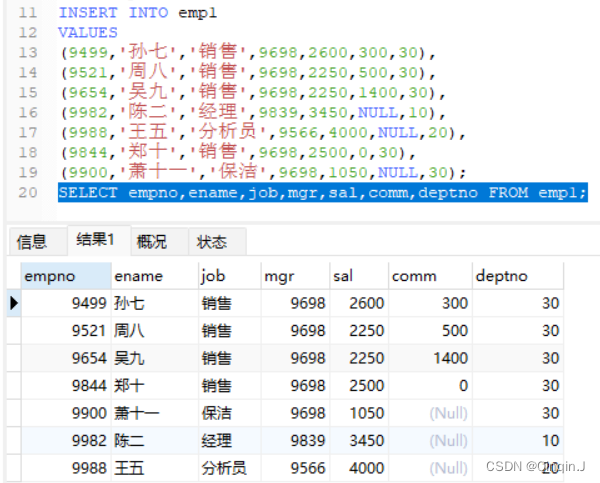Click the (Null) comm cell for 陈二
Image resolution: width=600 pixels, height=483 pixels.
pos(430,441)
